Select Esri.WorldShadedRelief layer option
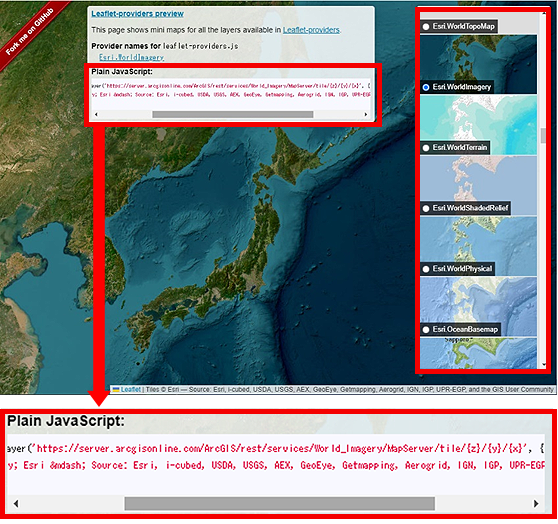The height and width of the screenshot is (524, 558). point(426,208)
